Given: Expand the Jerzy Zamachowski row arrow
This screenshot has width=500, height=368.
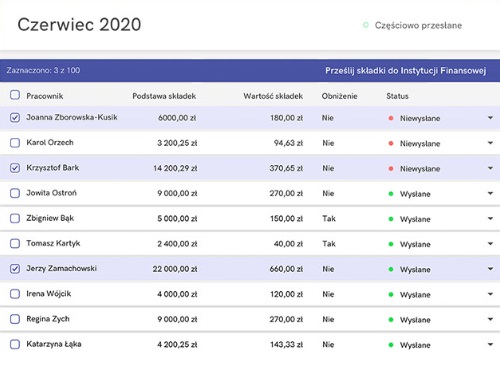Looking at the screenshot, I should click(490, 269).
